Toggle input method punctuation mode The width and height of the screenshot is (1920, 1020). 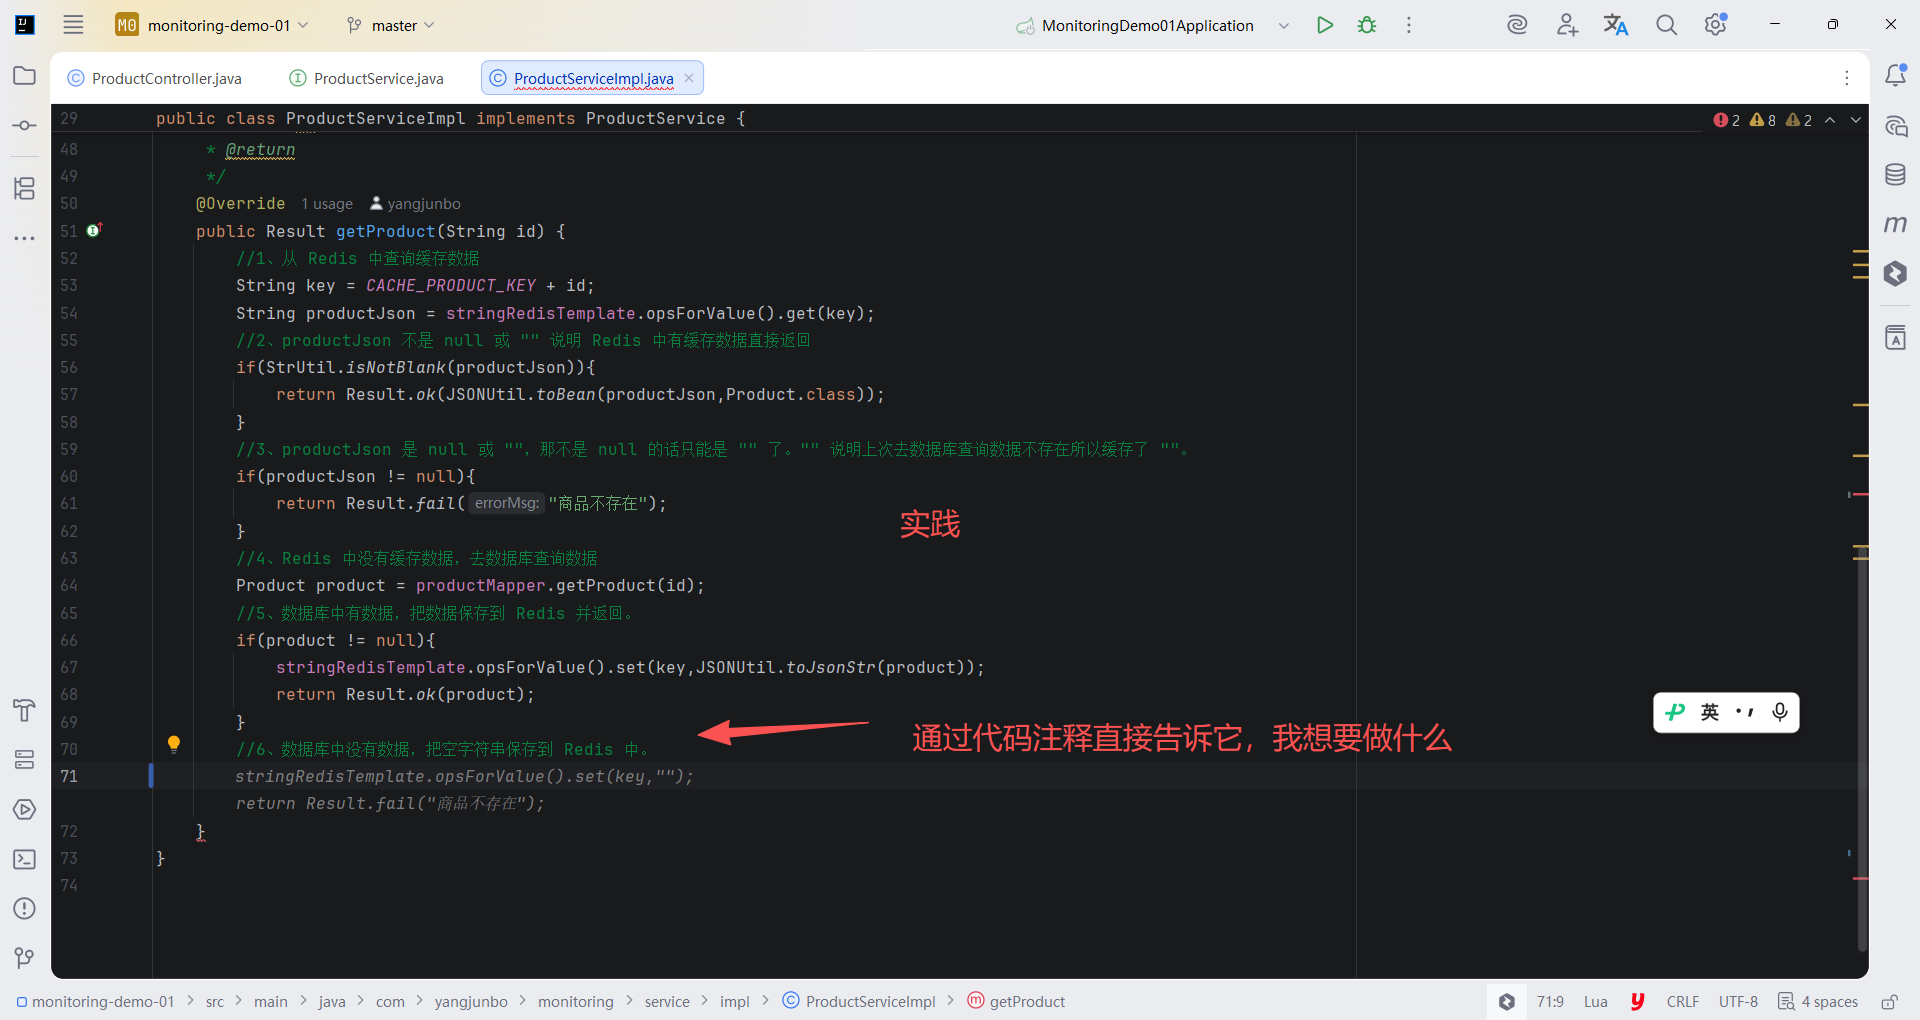point(1745,712)
